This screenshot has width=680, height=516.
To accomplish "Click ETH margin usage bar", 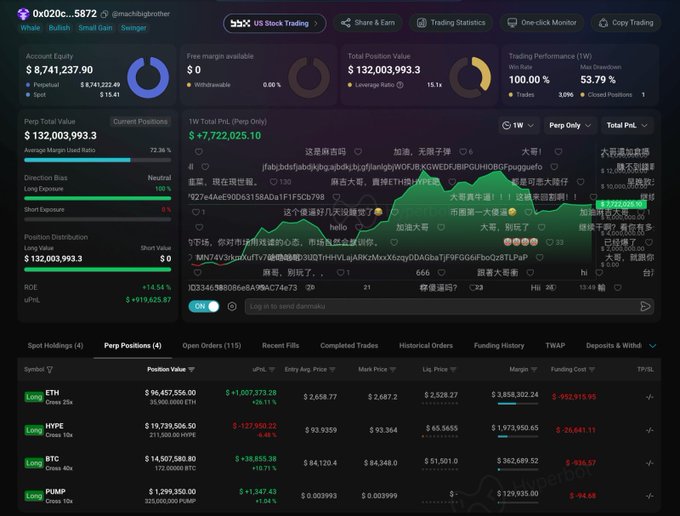I will click(518, 404).
